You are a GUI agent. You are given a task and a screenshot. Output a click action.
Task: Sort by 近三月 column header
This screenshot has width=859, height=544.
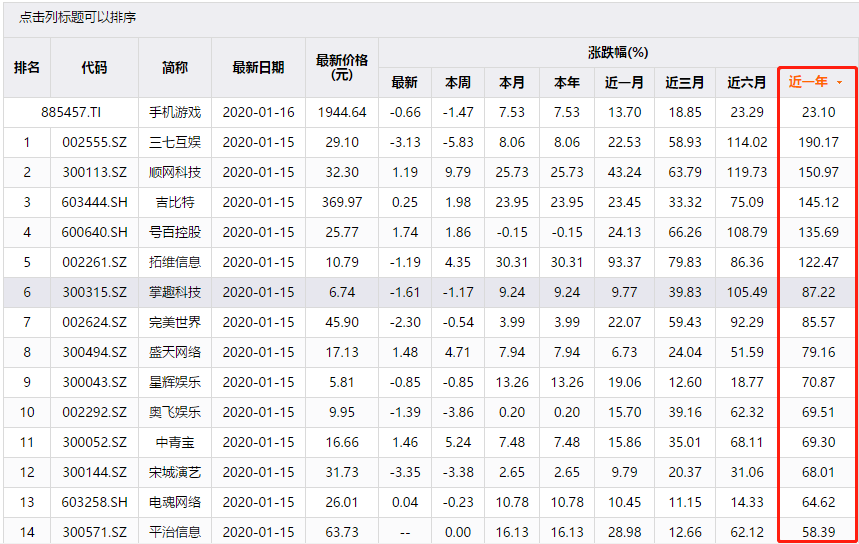[685, 83]
